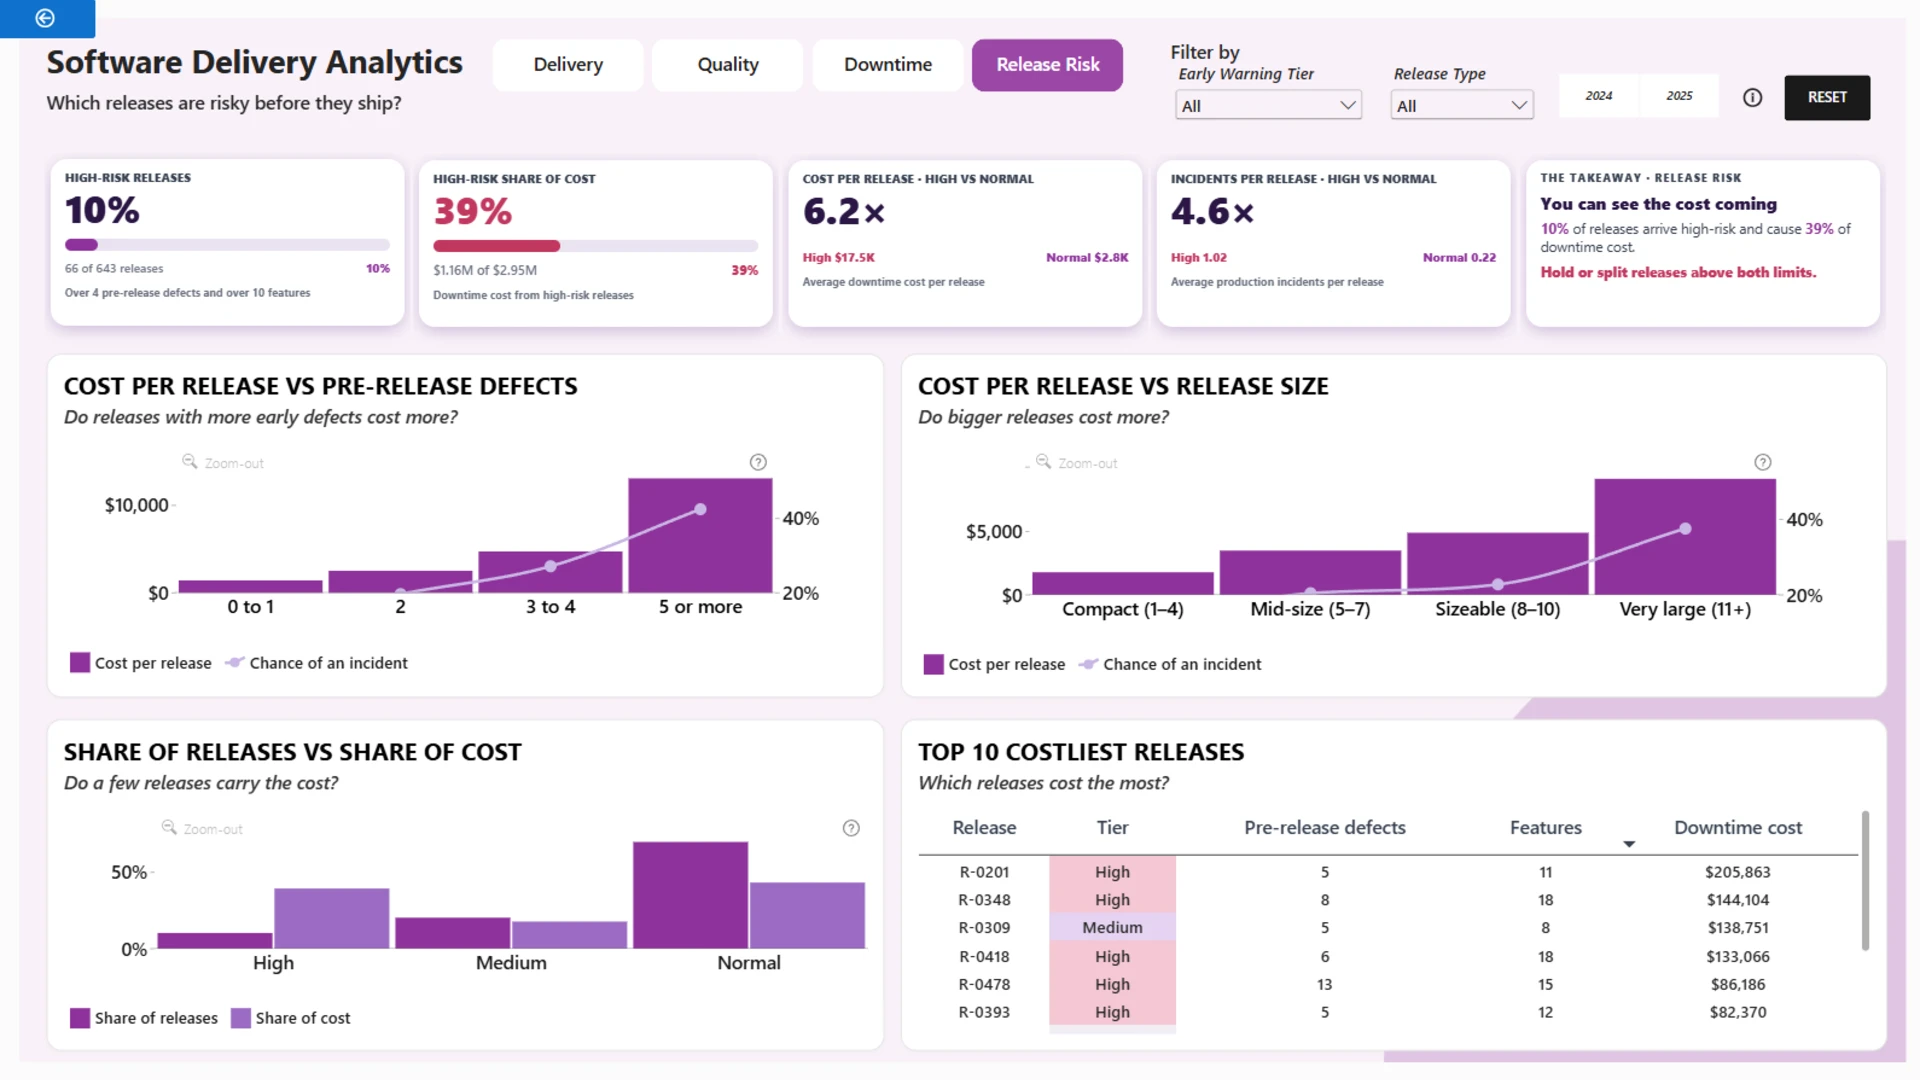
Task: Switch to the Downtime tab
Action: point(888,65)
